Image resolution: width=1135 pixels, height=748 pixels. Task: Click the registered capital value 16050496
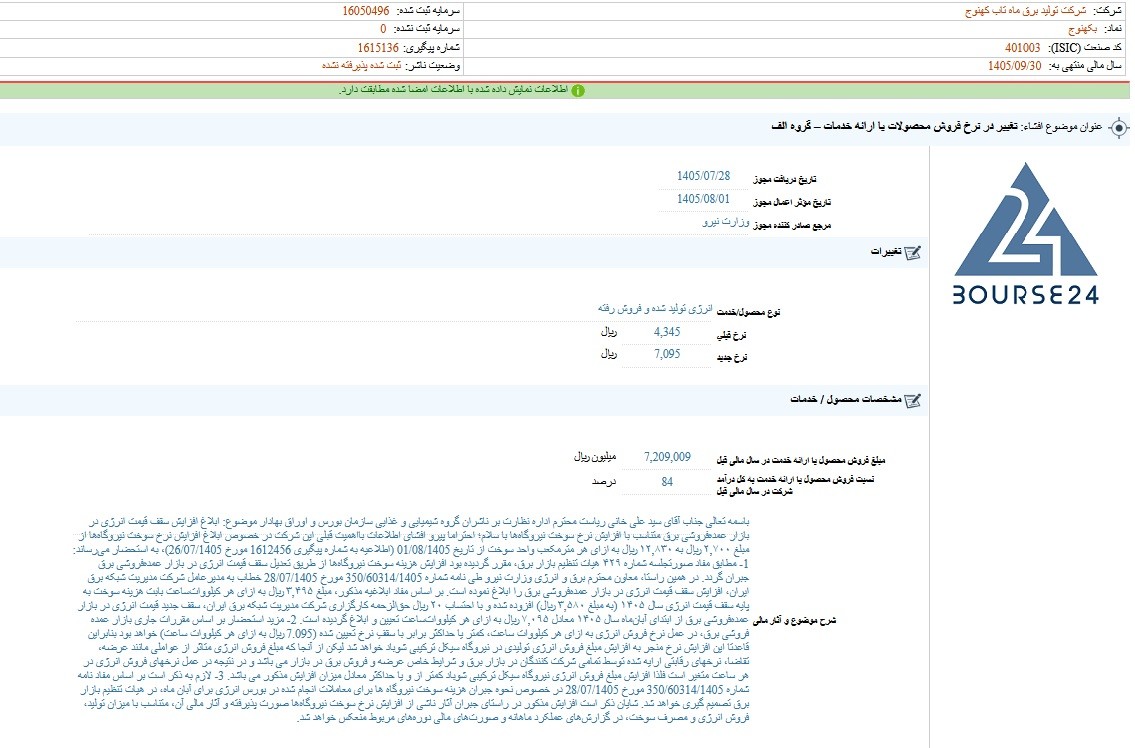(x=366, y=11)
